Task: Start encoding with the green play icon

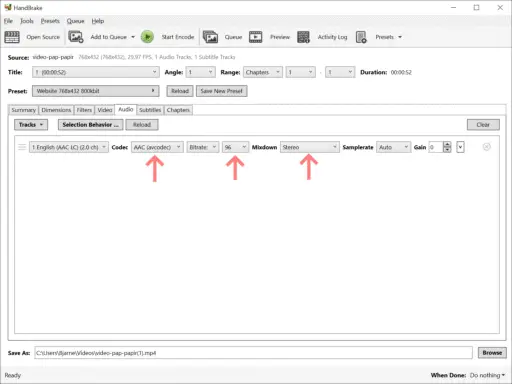Action: [147, 37]
